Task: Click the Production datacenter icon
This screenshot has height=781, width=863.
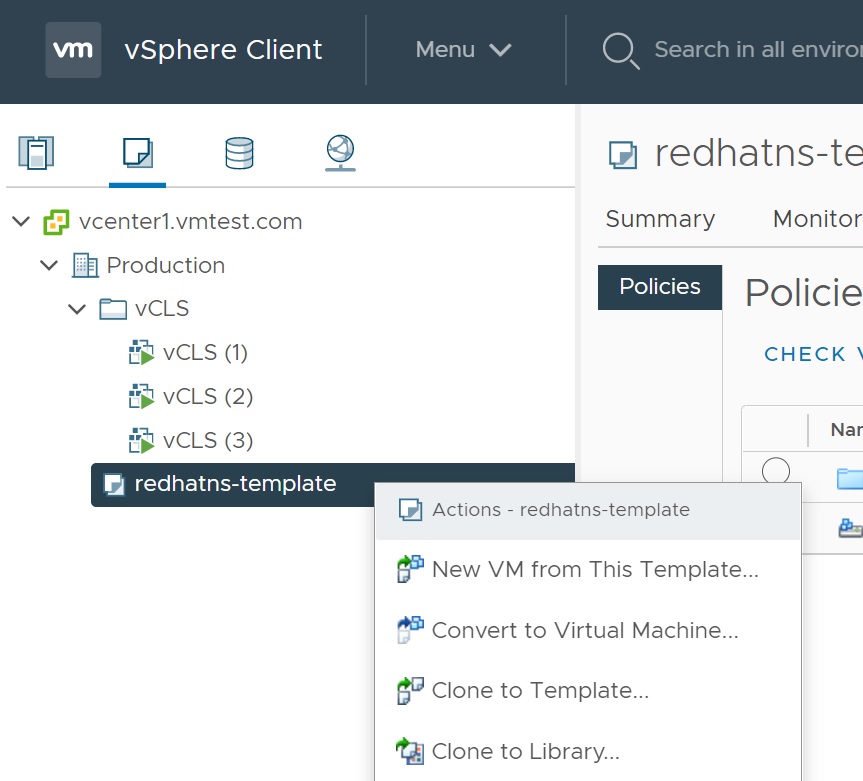Action: [85, 266]
